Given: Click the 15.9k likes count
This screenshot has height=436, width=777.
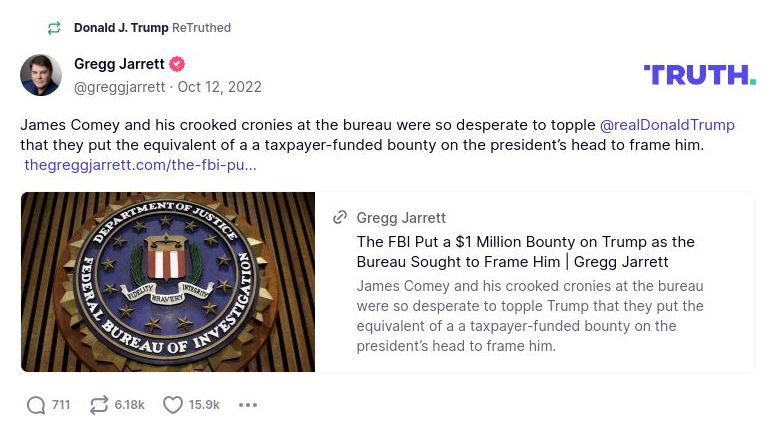Looking at the screenshot, I should pos(204,405).
